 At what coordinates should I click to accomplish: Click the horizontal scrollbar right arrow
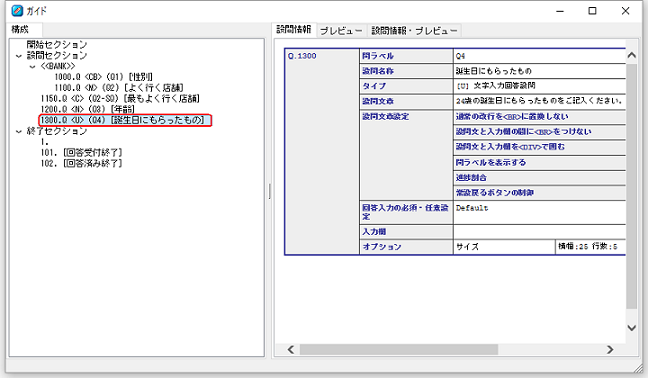coord(610,349)
